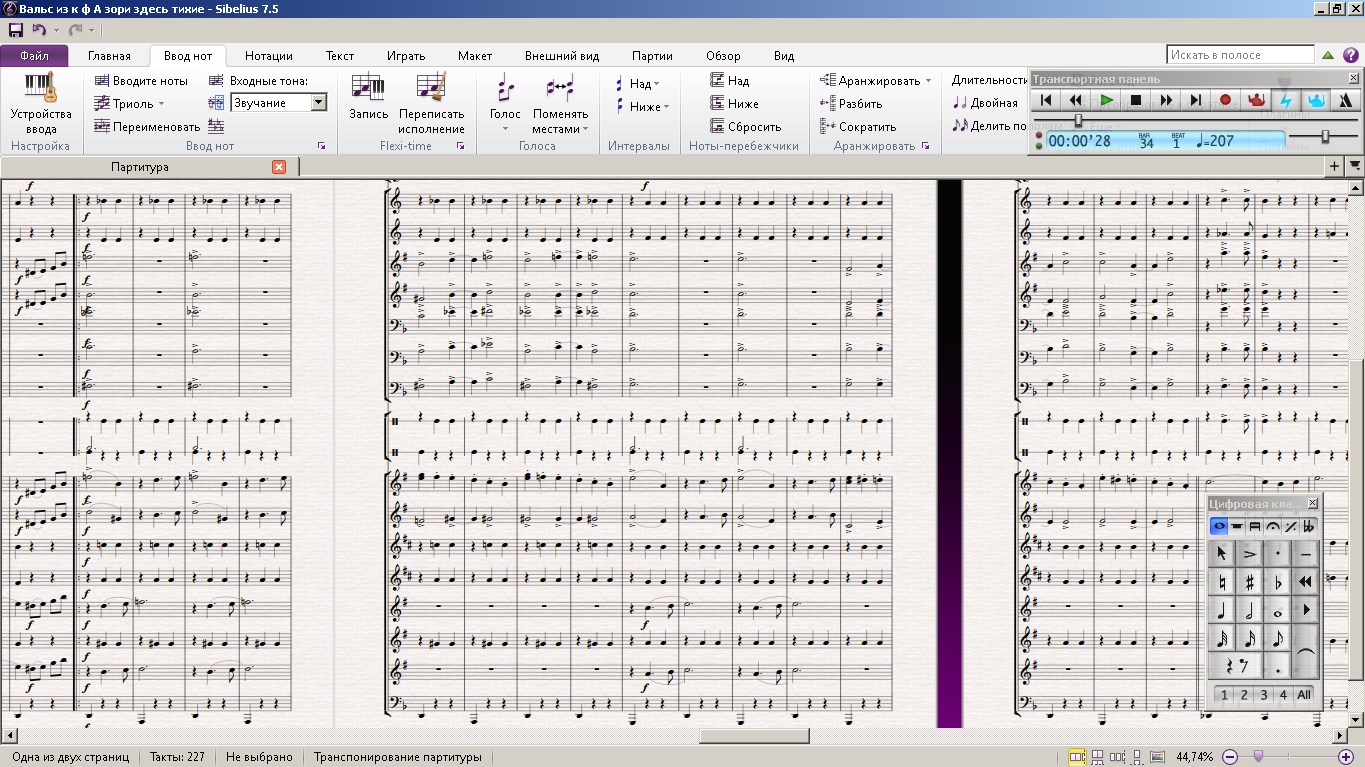Open the Ввод нот group dialog launcher
Viewport: 1365px width, 767px height.
point(322,146)
